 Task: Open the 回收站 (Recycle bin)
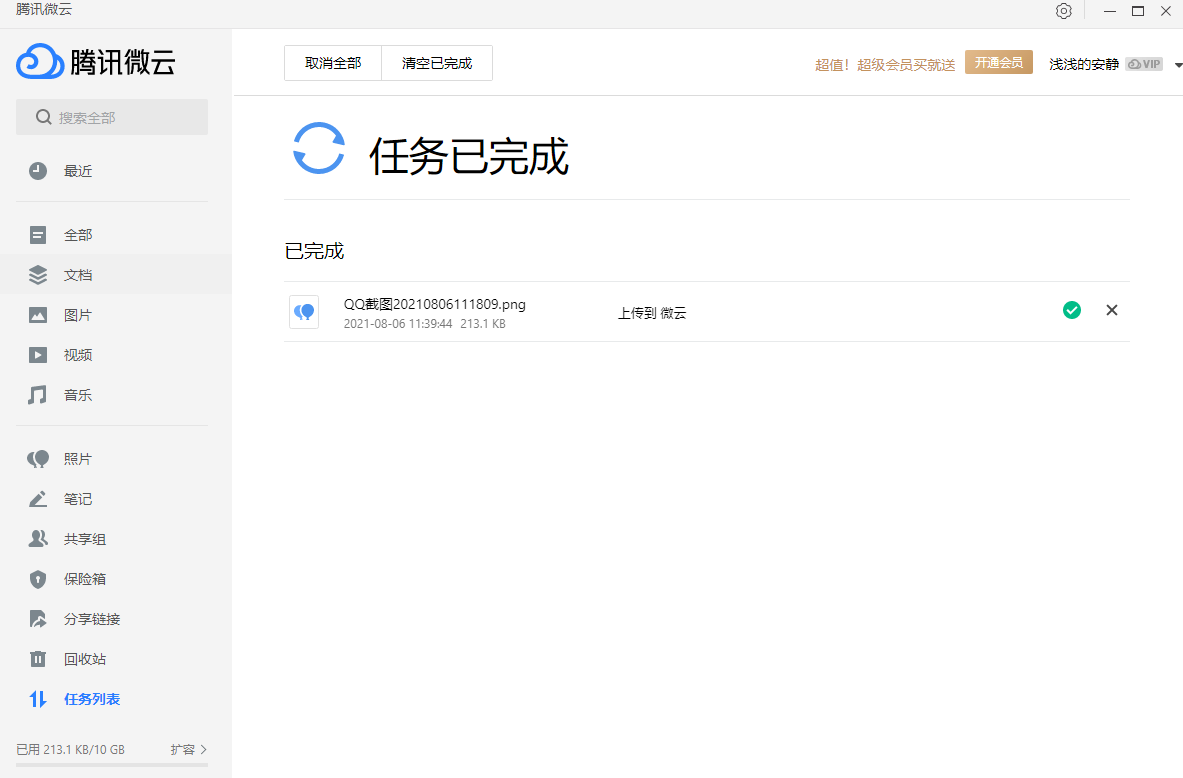[80, 658]
